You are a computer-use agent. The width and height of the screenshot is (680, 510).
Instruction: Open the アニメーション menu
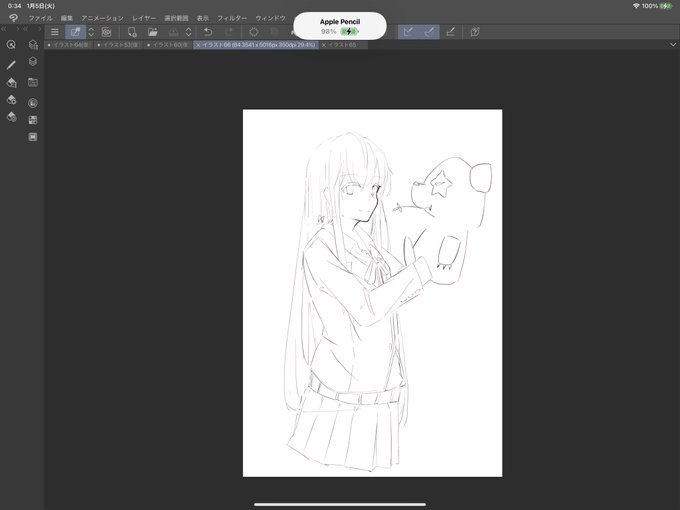point(102,18)
